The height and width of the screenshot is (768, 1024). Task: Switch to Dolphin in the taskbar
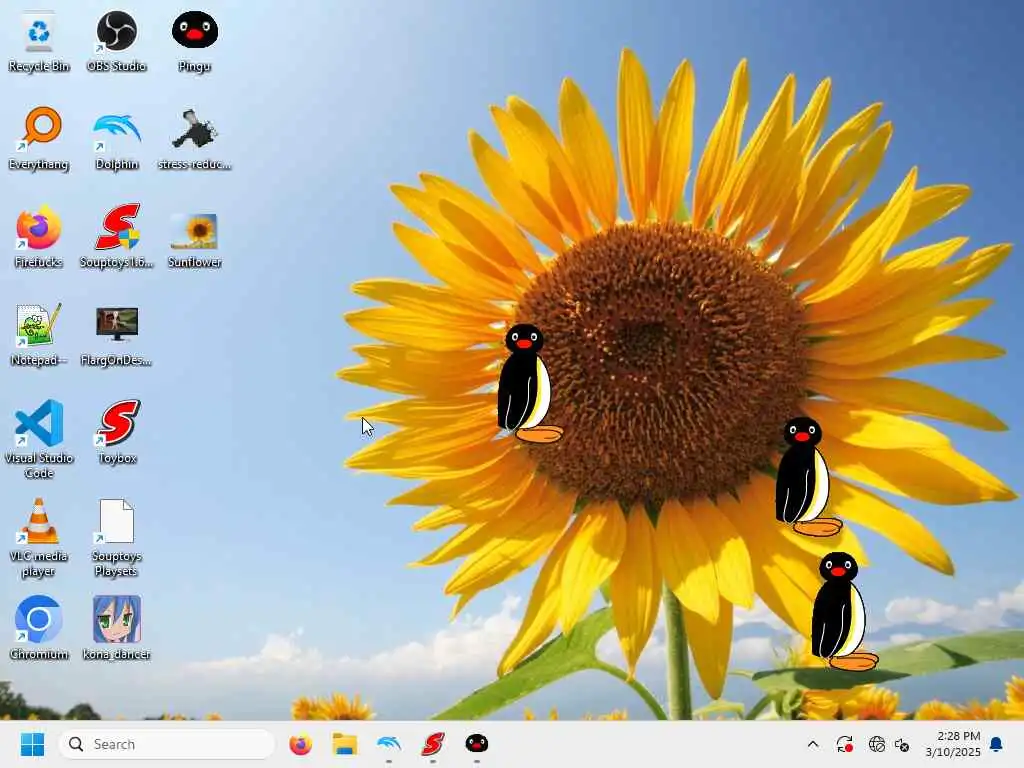click(x=389, y=744)
